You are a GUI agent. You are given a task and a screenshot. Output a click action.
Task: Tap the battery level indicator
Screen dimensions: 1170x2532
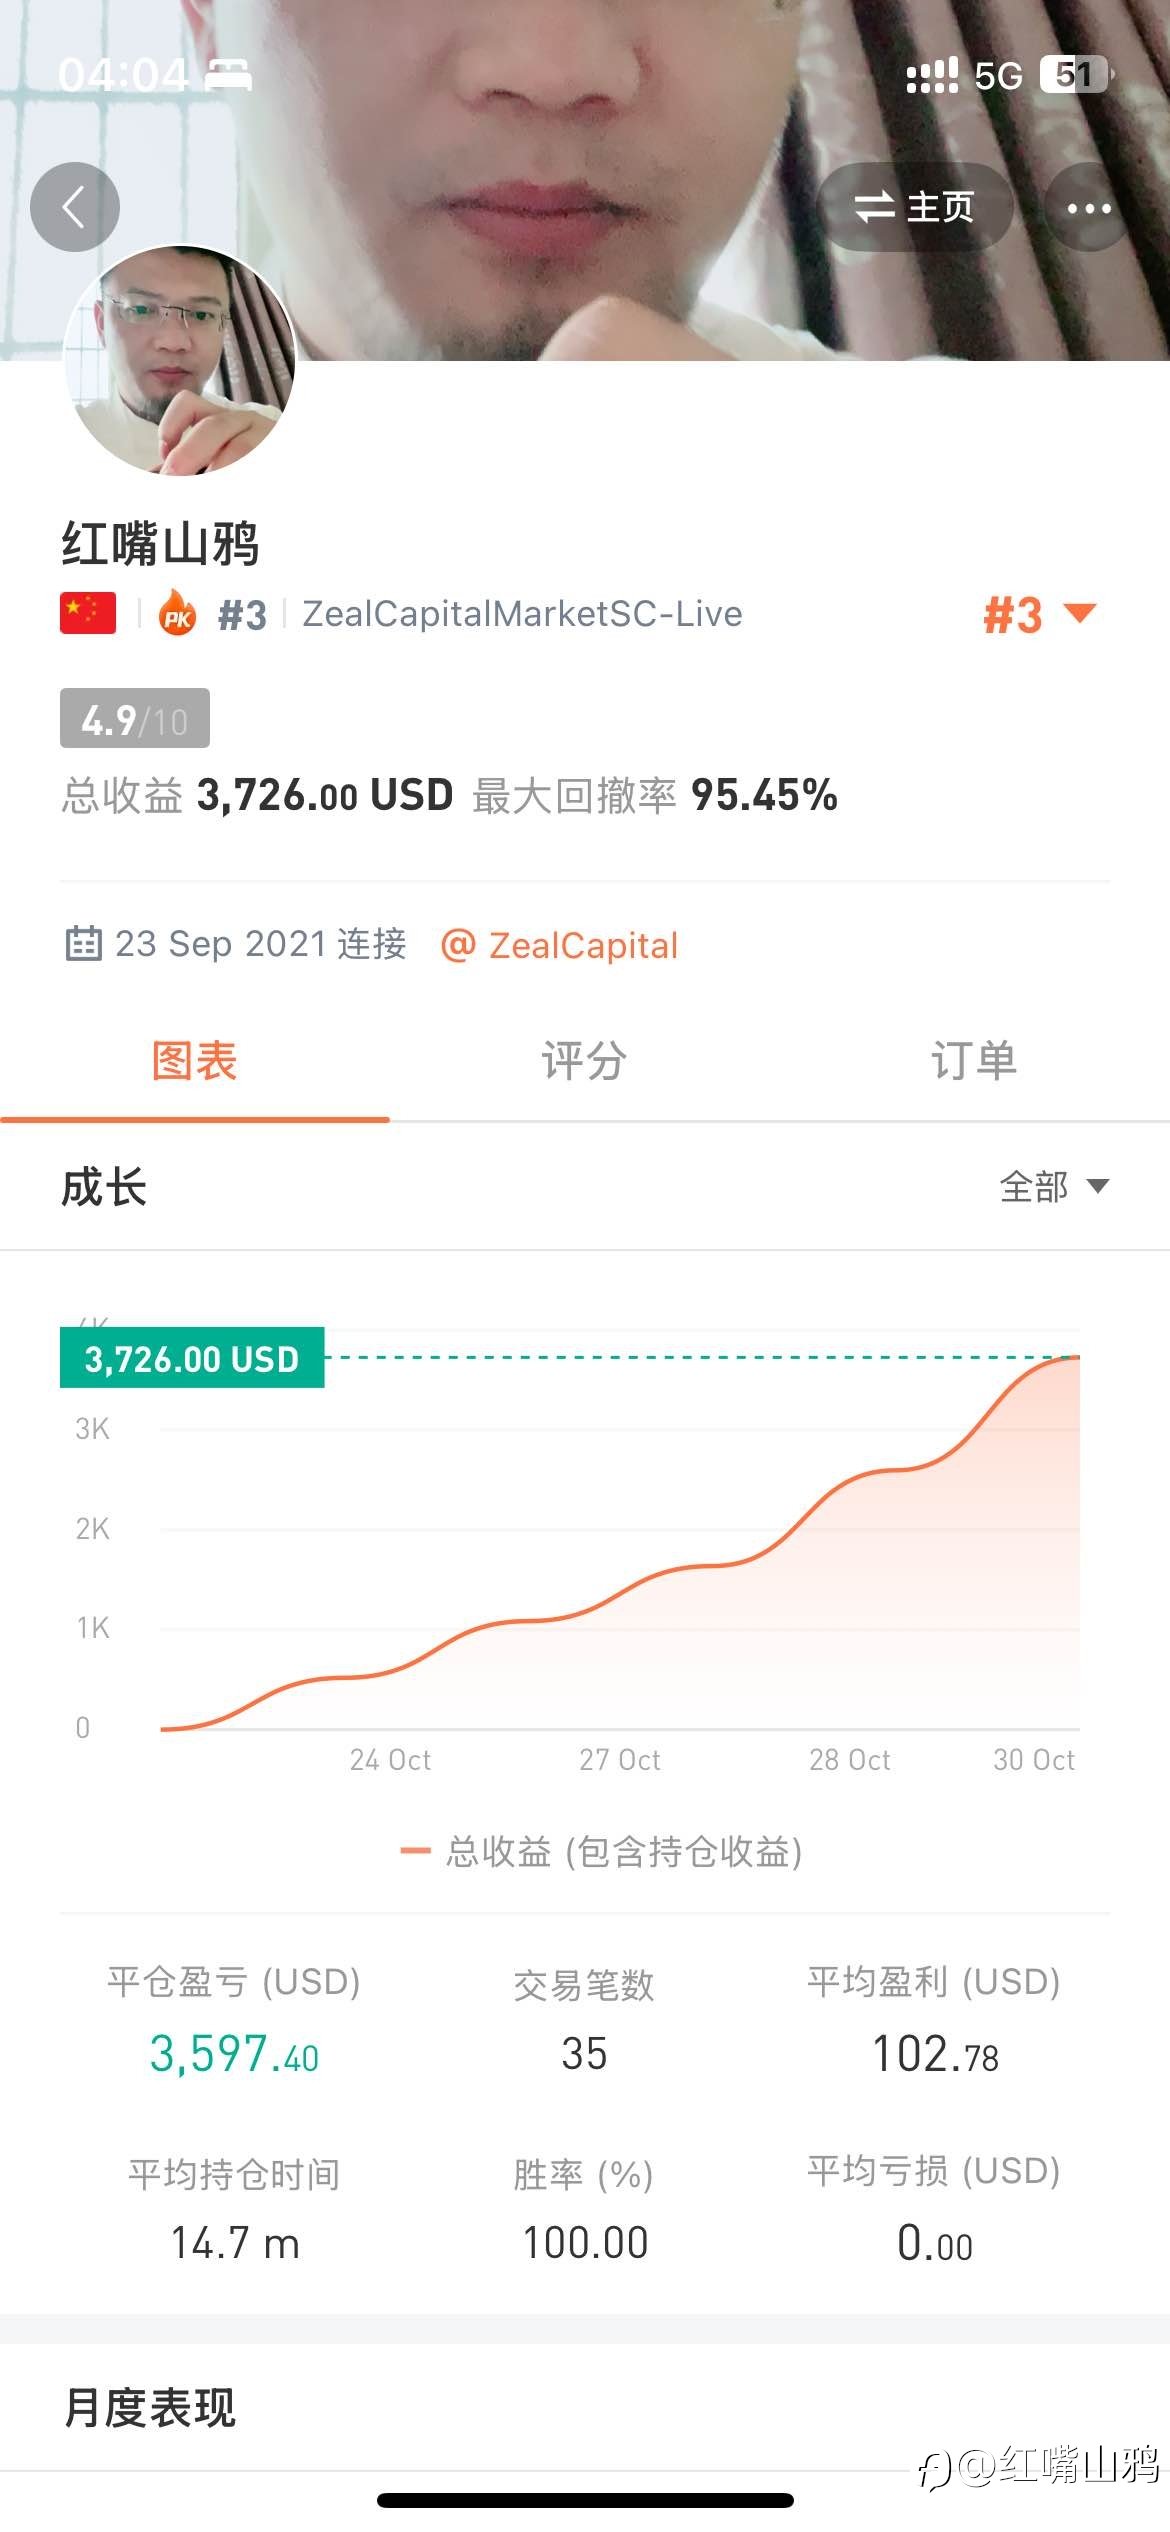click(x=1075, y=75)
